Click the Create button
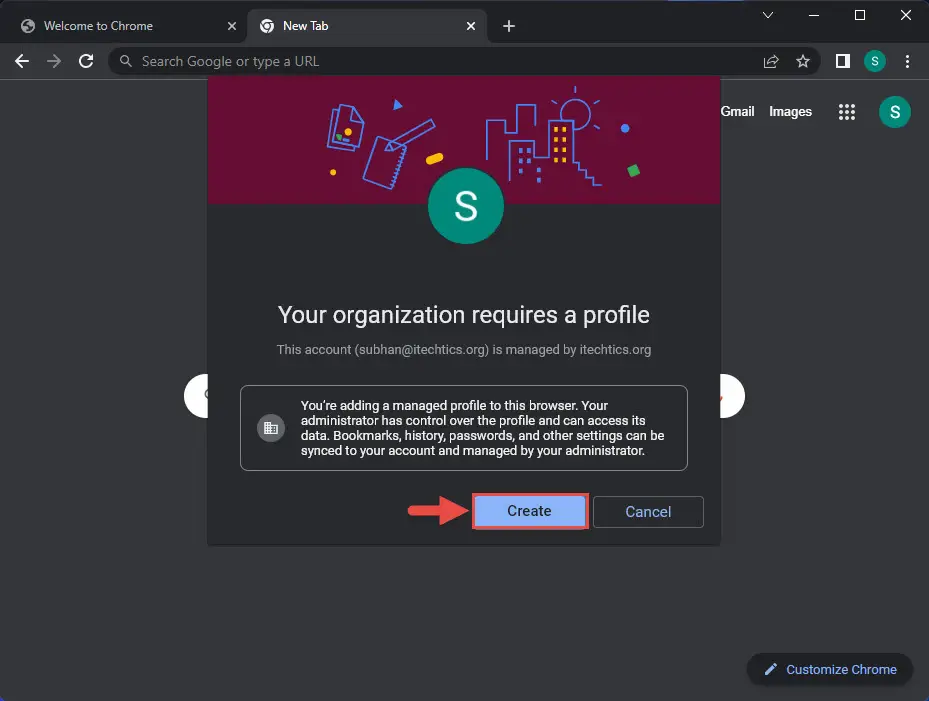This screenshot has width=929, height=701. pyautogui.click(x=530, y=511)
